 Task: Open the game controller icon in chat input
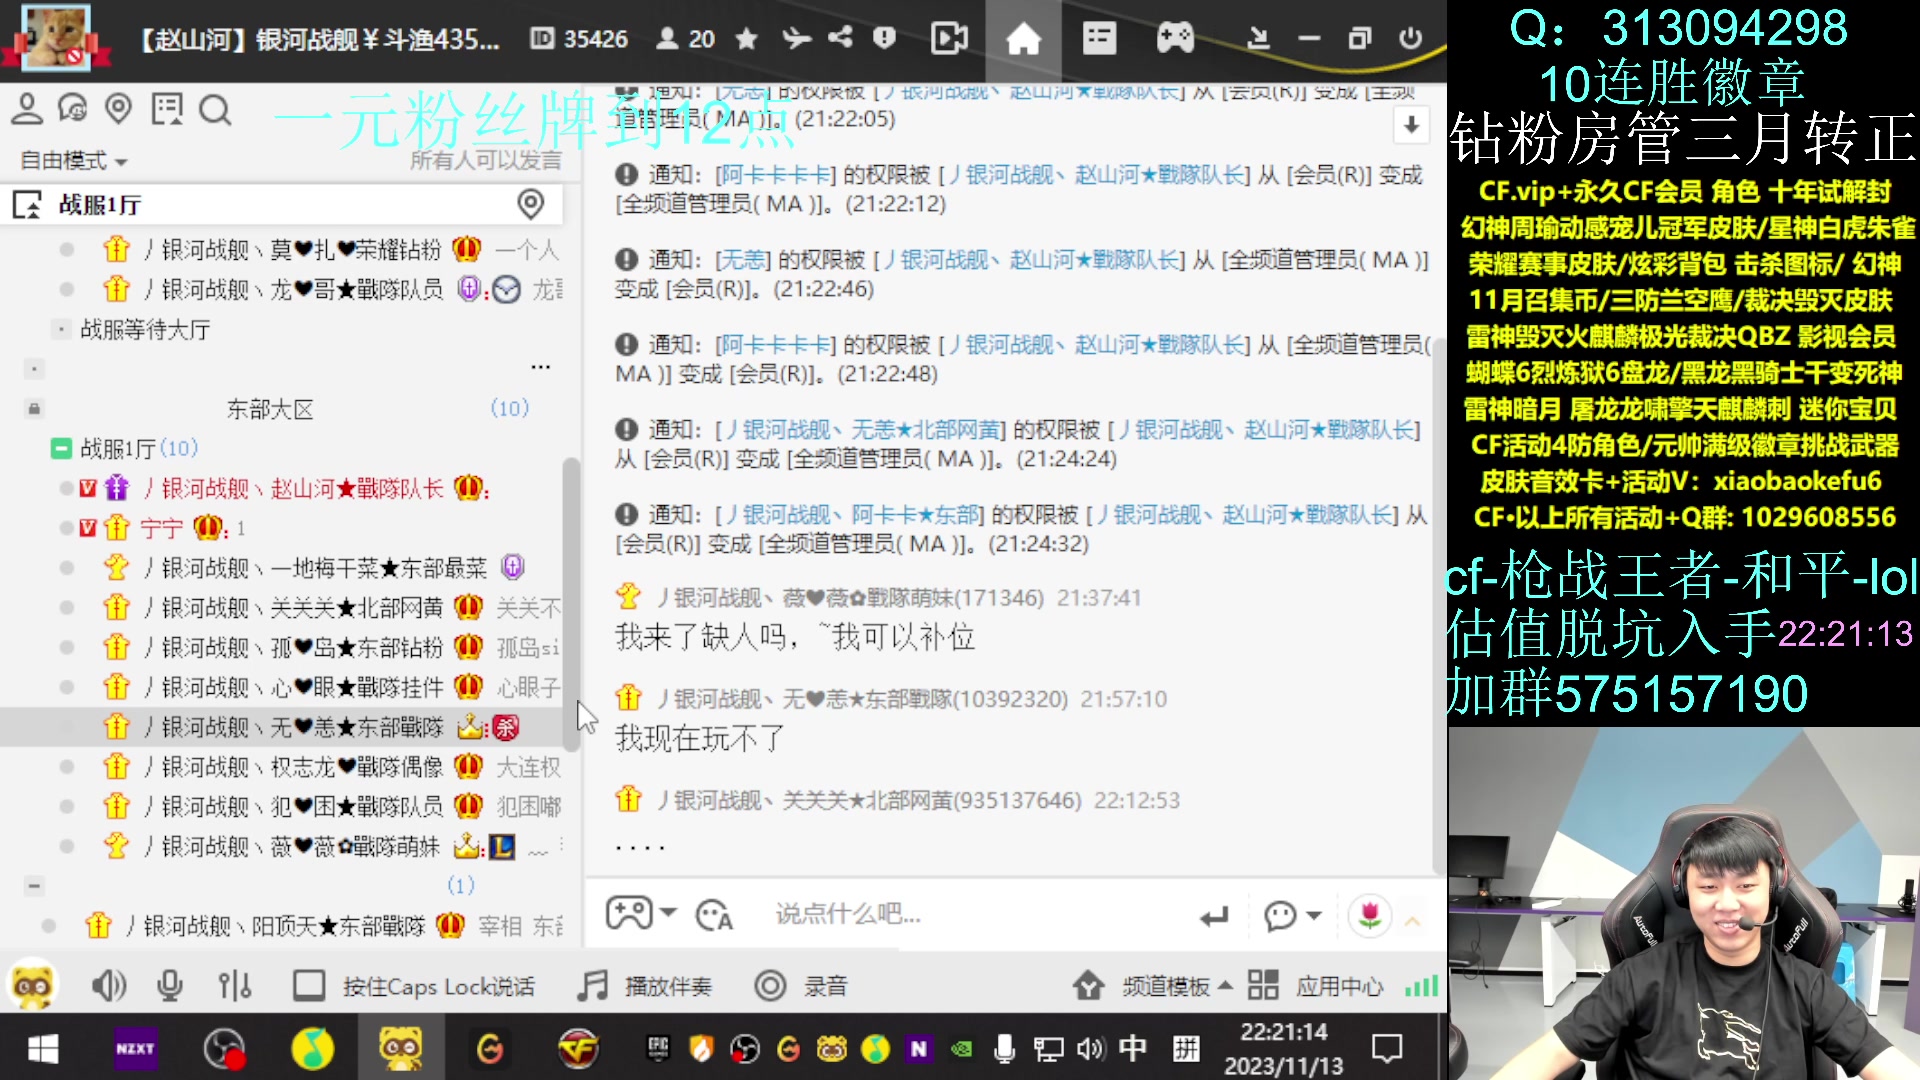(x=629, y=913)
